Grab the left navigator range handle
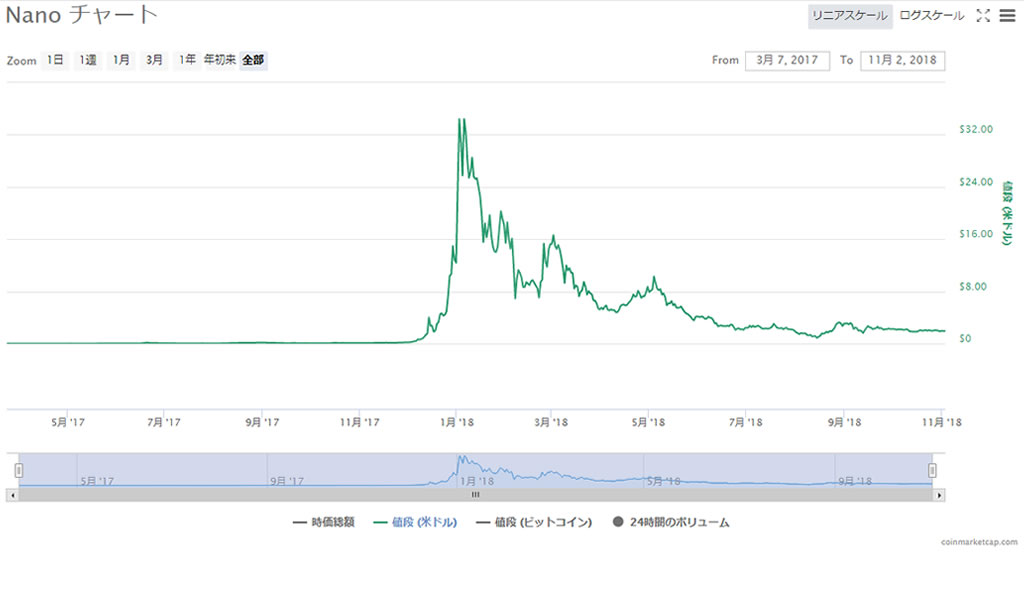Screen dimensions: 1024x600 18,470
